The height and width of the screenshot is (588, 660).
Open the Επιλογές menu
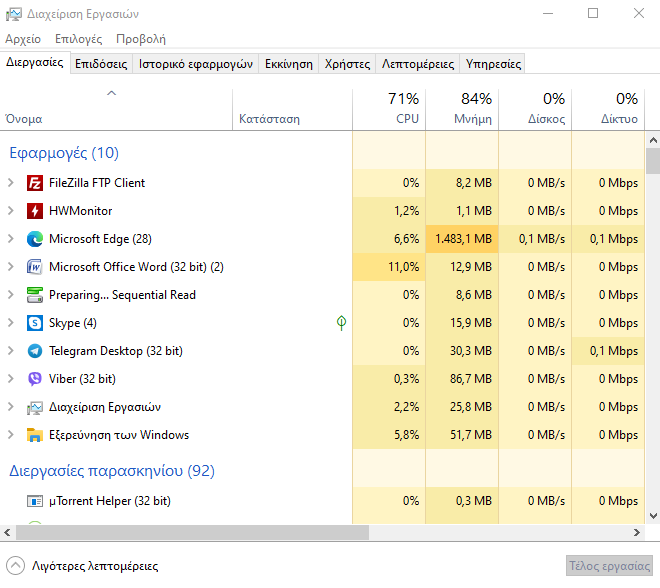click(79, 39)
